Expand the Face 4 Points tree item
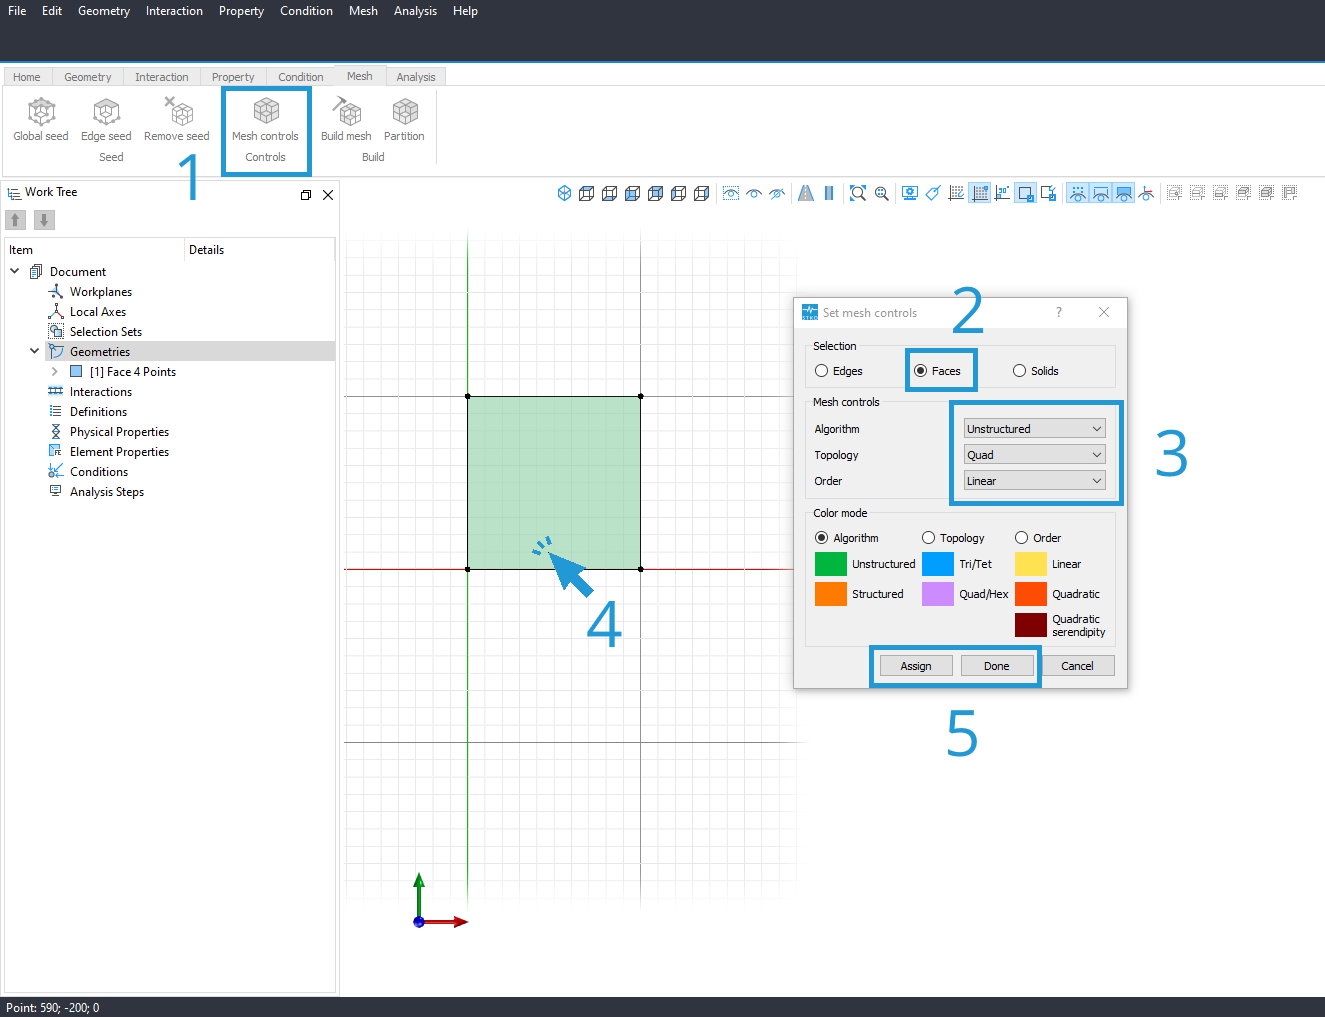 click(55, 372)
